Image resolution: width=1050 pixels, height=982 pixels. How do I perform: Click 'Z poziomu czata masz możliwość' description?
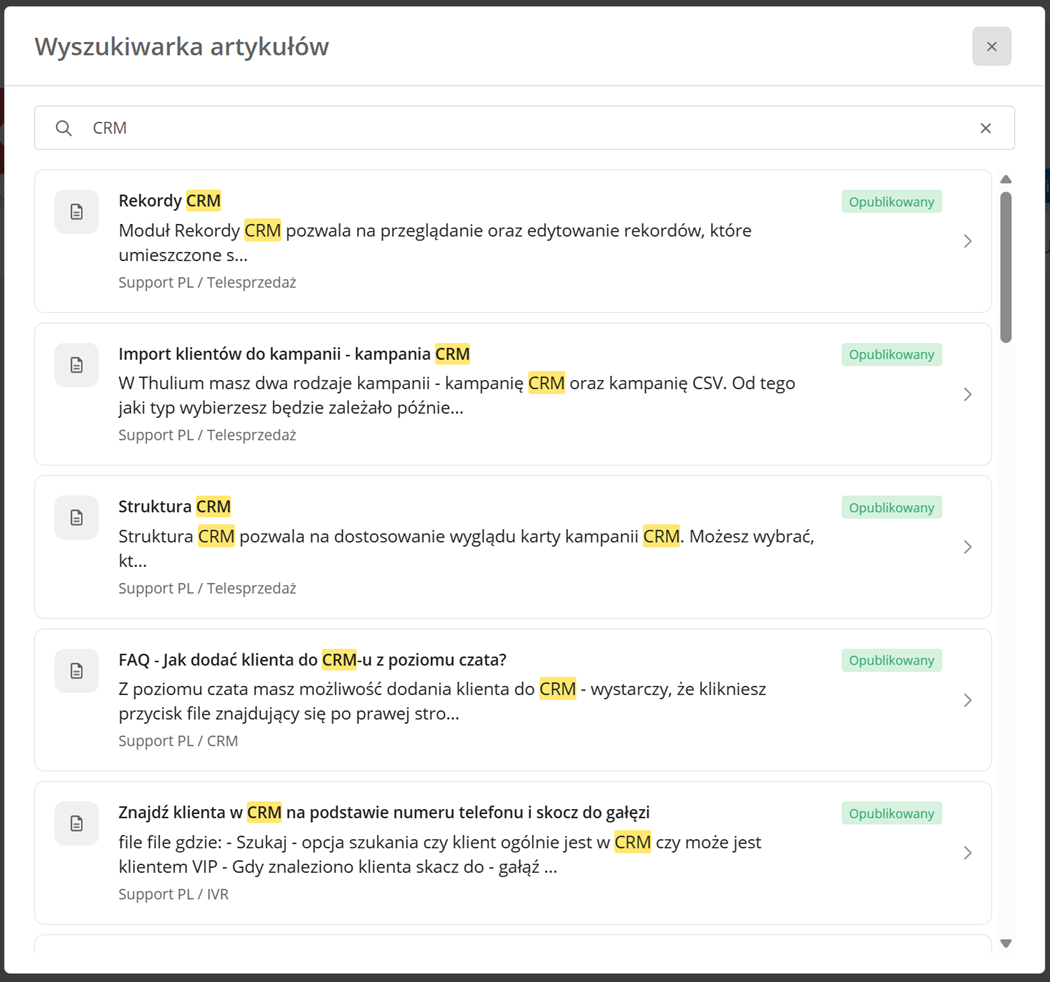(x=442, y=701)
